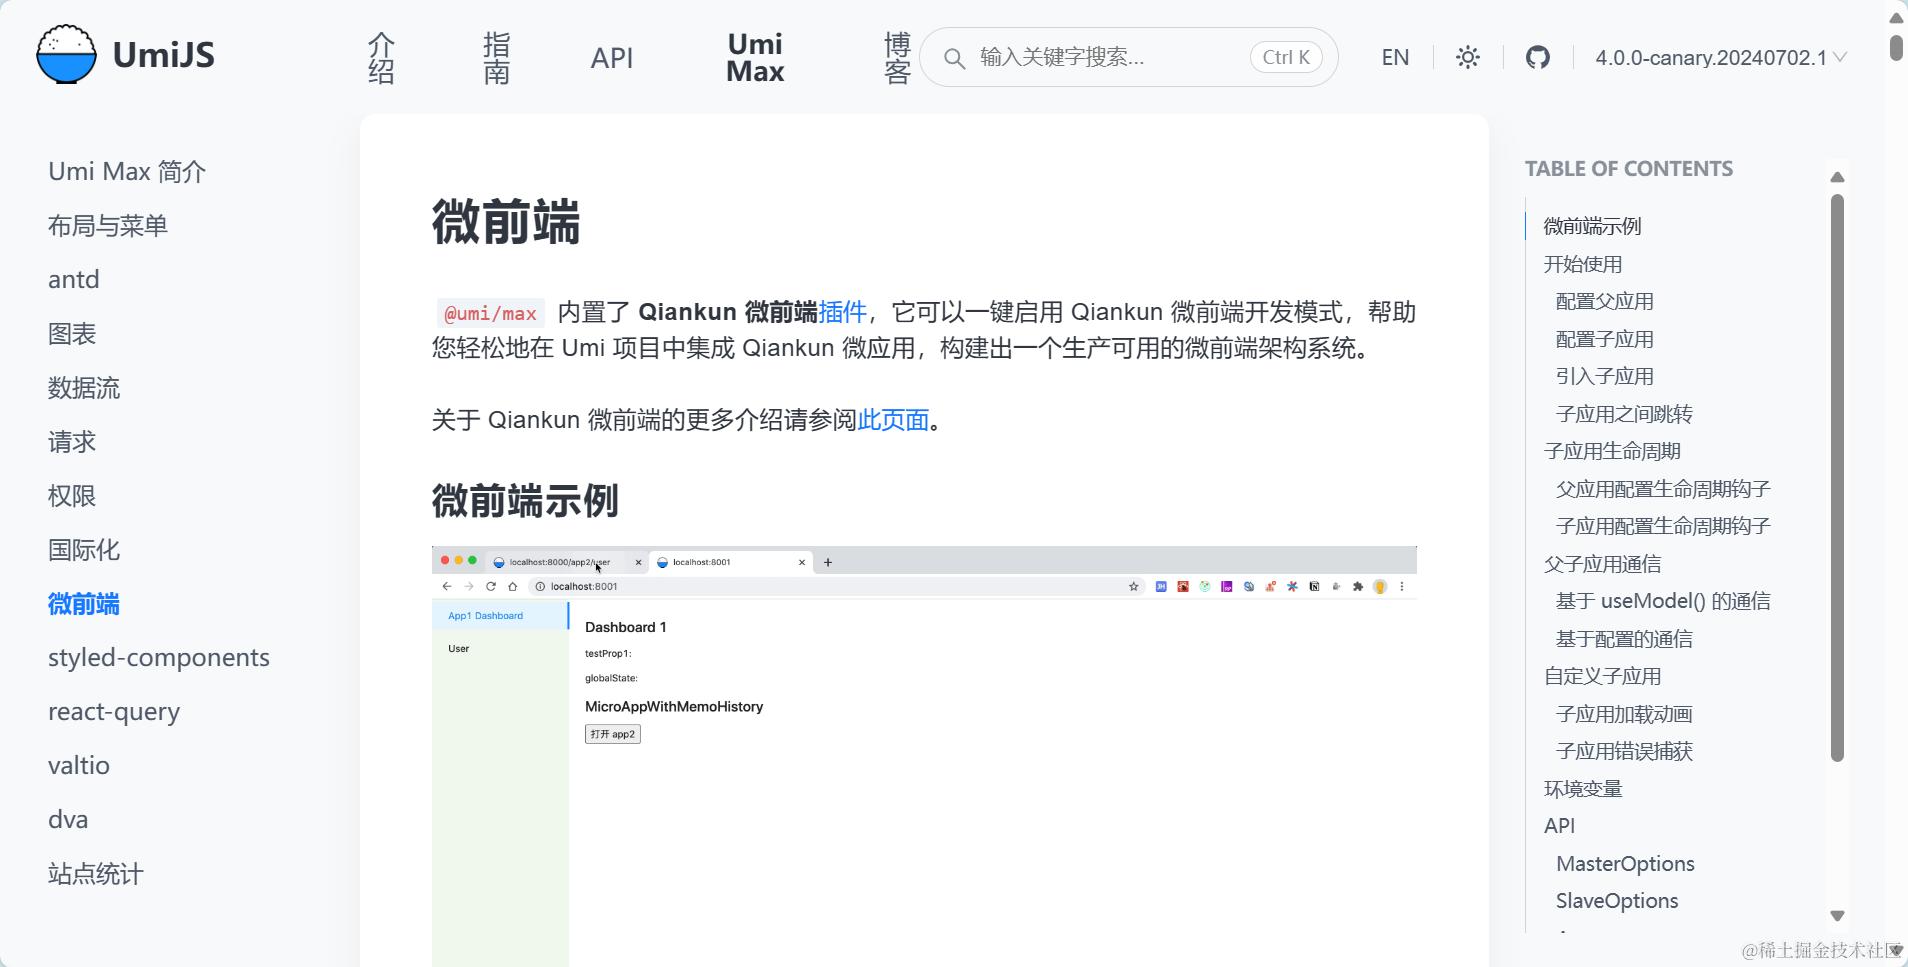Open the 指南 navigation tab
Screen dimensions: 1908x967
(497, 58)
